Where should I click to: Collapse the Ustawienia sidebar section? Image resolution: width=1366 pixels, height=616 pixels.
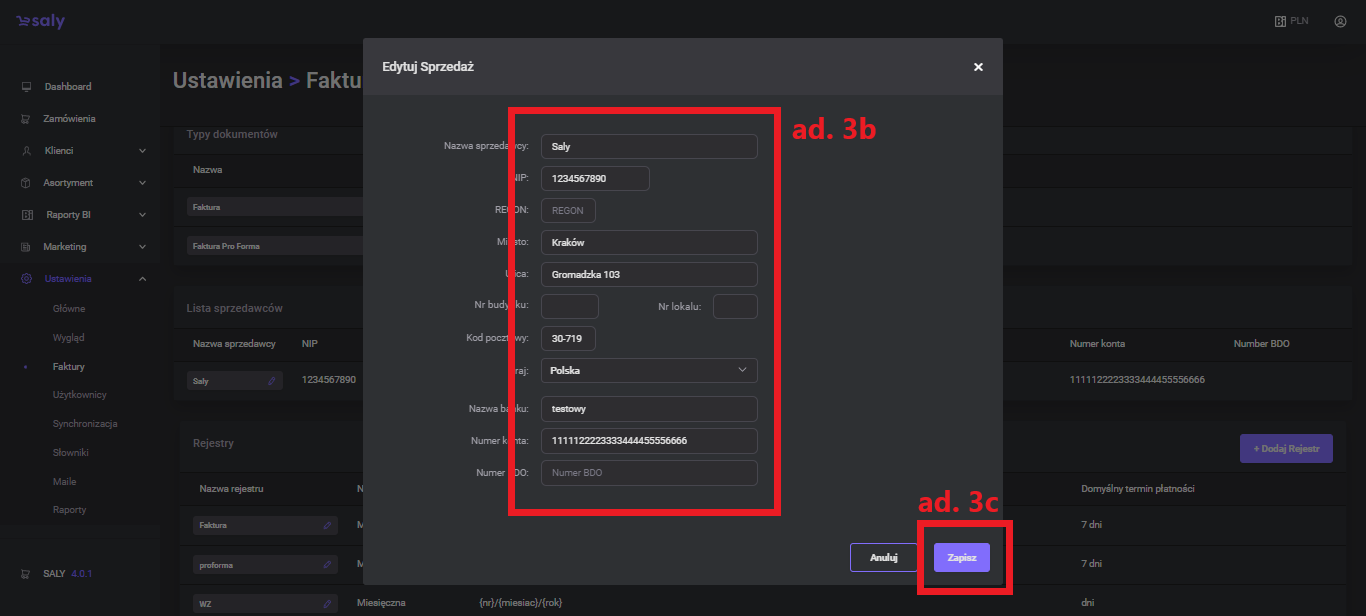click(142, 279)
